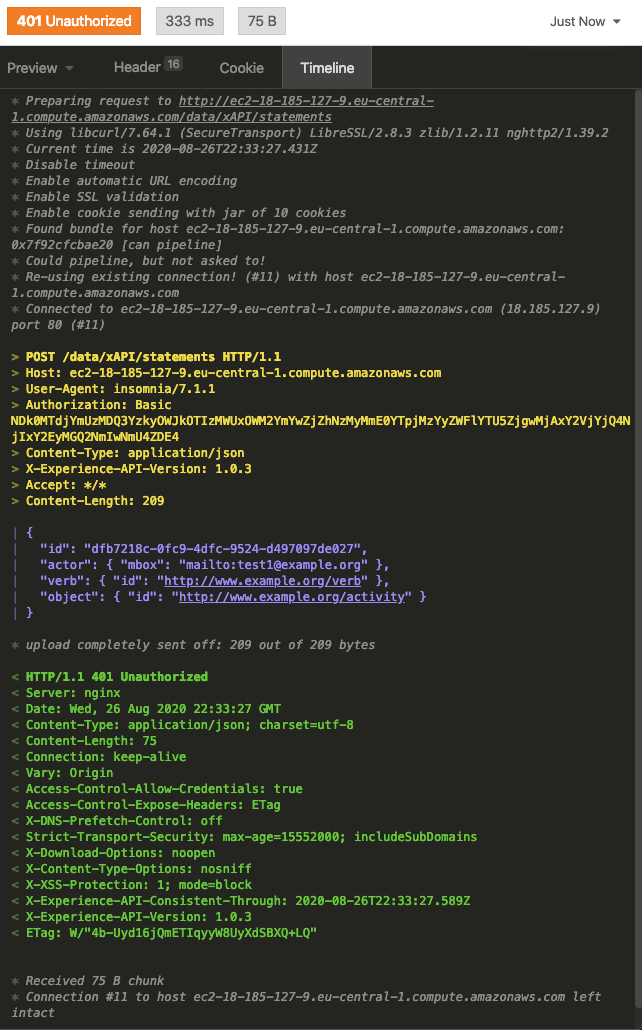Screen dimensions: 642x1030
Task: Click the 333 ms response time badge
Action: coord(189,20)
